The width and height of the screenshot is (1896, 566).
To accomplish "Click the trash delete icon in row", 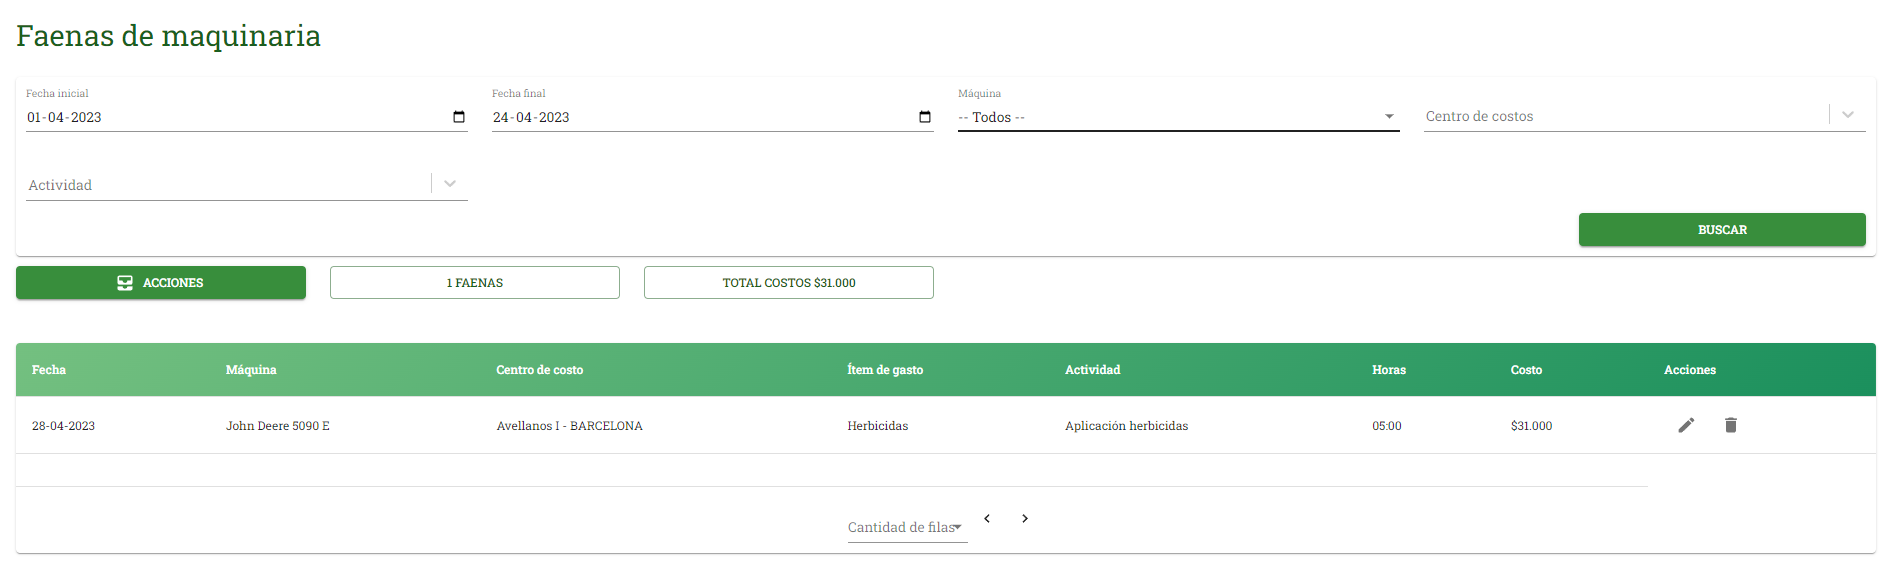I will coord(1731,425).
